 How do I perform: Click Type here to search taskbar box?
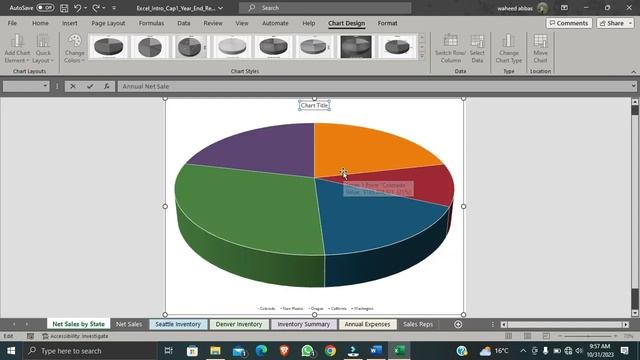(x=90, y=351)
